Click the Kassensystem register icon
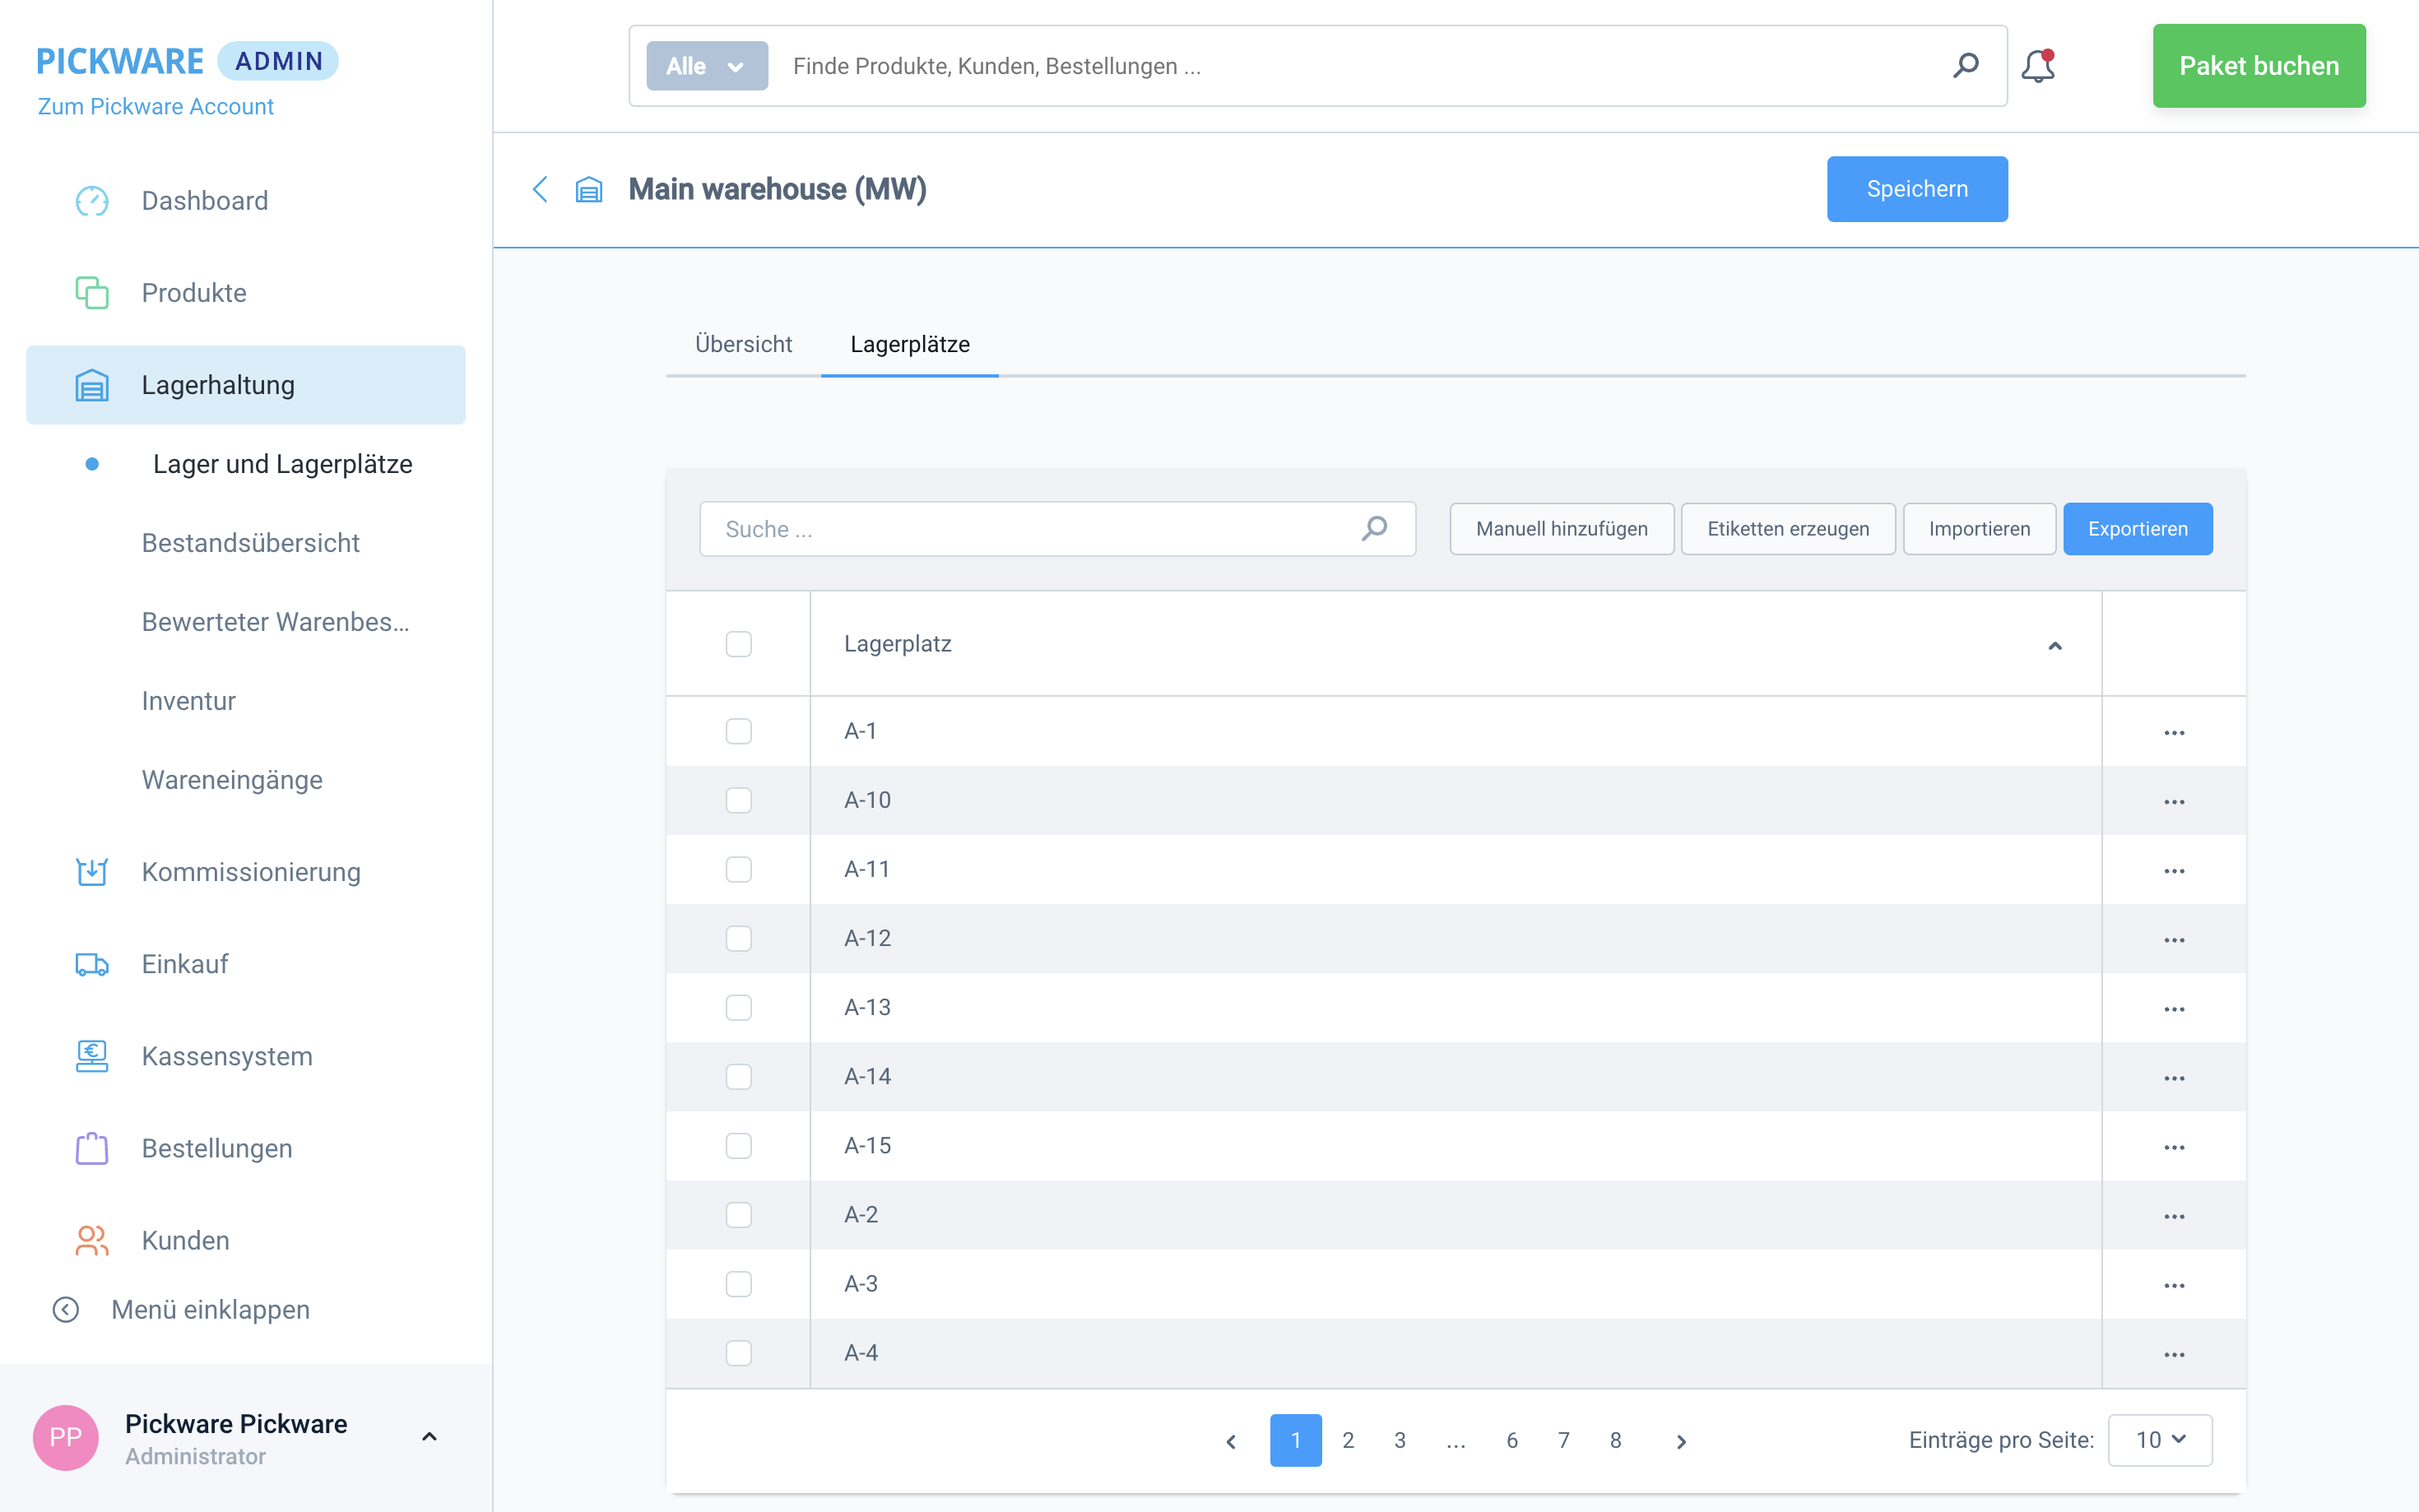The image size is (2419, 1512). 92,1056
